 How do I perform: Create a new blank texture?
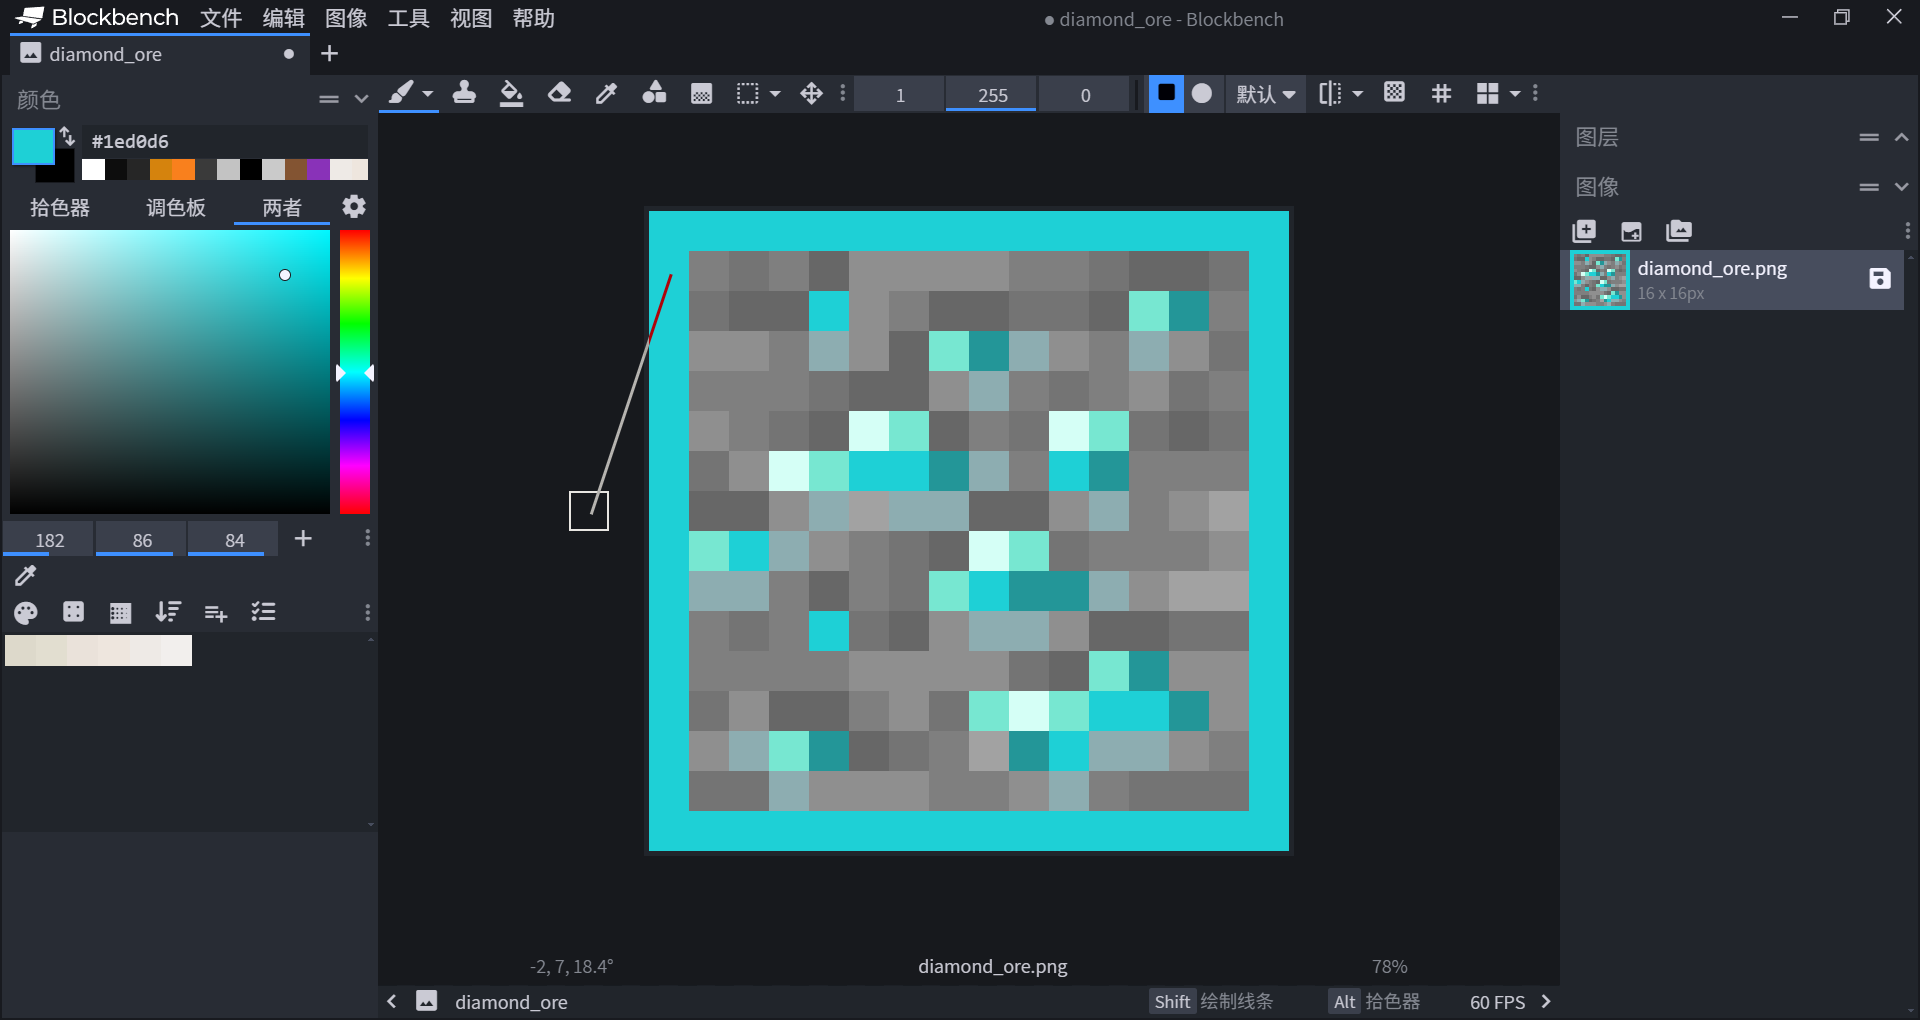(x=1584, y=231)
